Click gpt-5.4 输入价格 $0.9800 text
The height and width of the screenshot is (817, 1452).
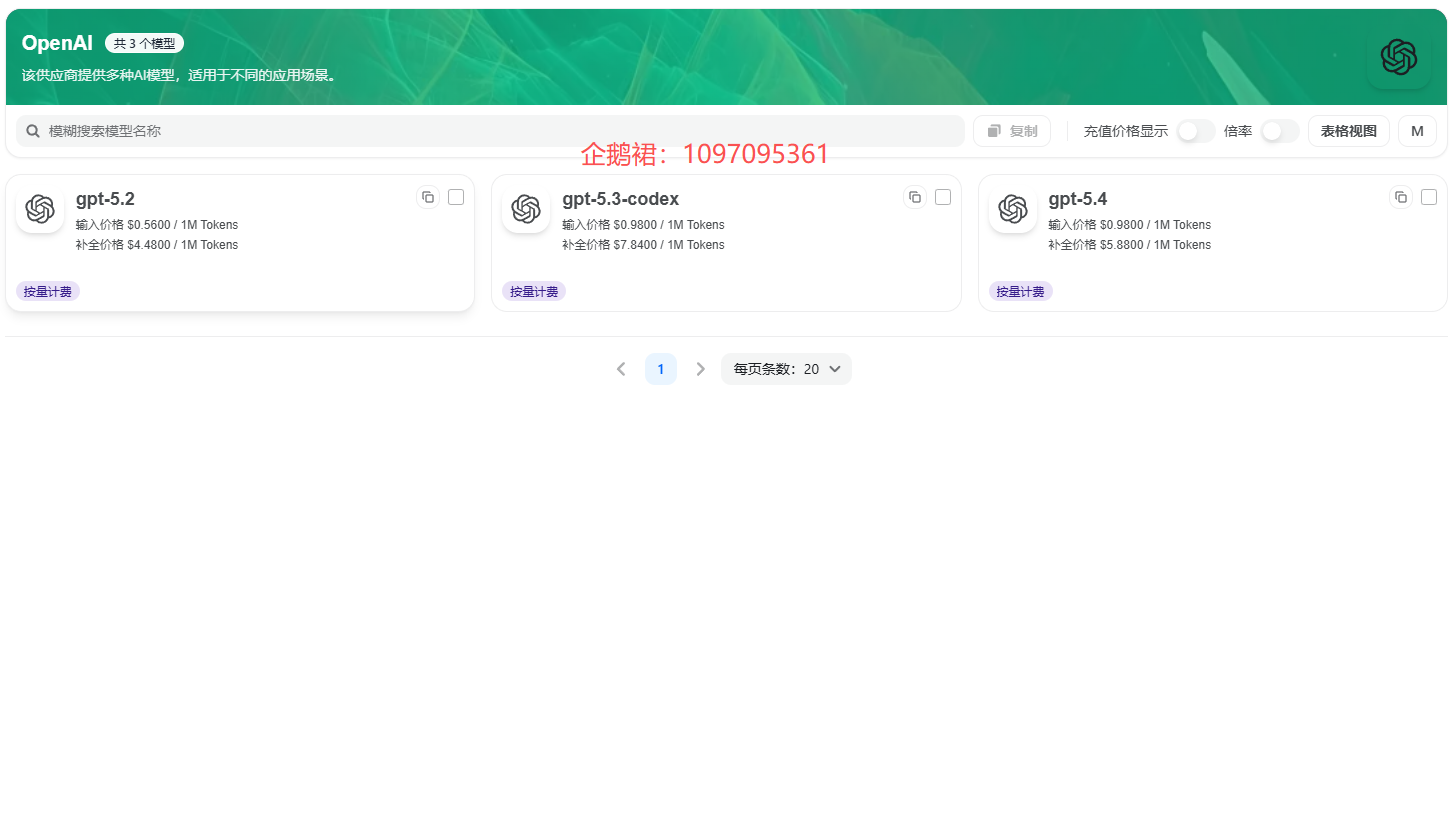click(1130, 225)
